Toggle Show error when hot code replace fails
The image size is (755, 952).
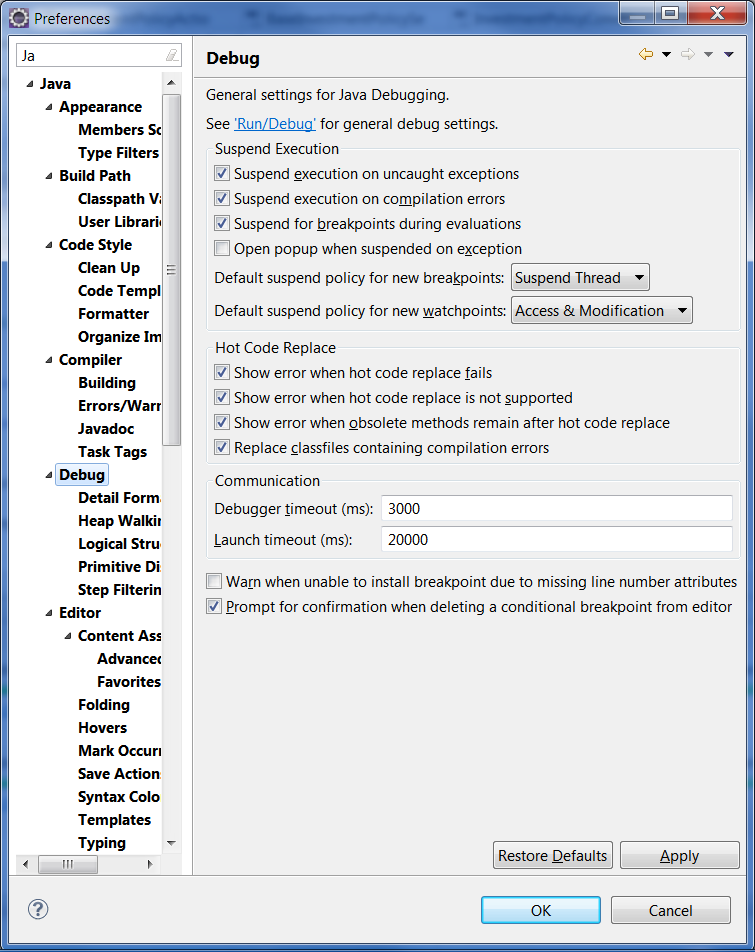[x=222, y=372]
